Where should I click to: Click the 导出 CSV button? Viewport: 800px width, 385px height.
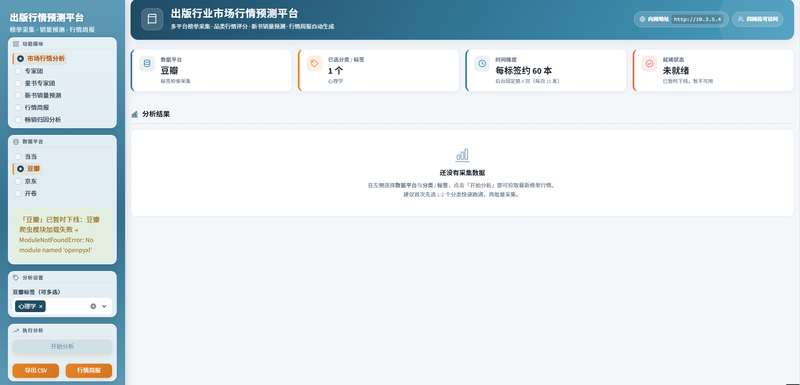tap(36, 371)
